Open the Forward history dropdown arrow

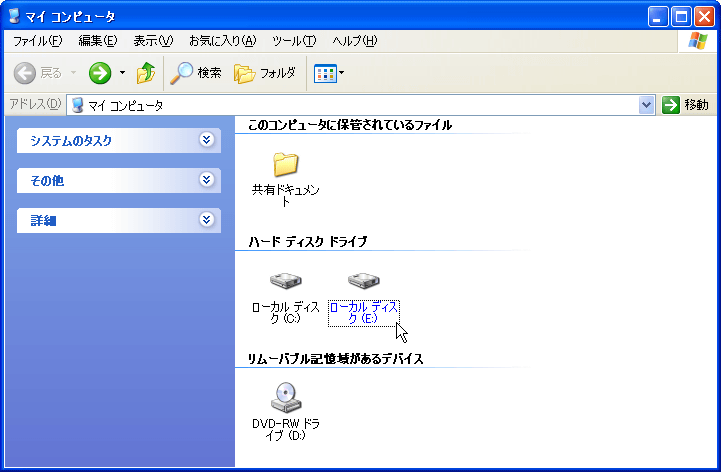coord(122,73)
